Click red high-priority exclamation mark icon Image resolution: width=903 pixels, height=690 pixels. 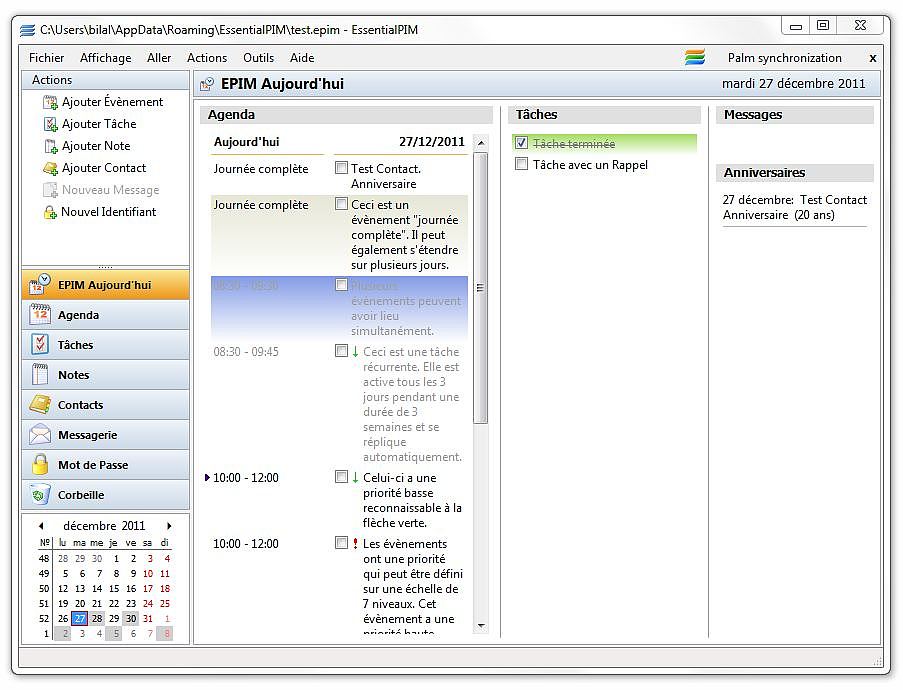coord(355,543)
